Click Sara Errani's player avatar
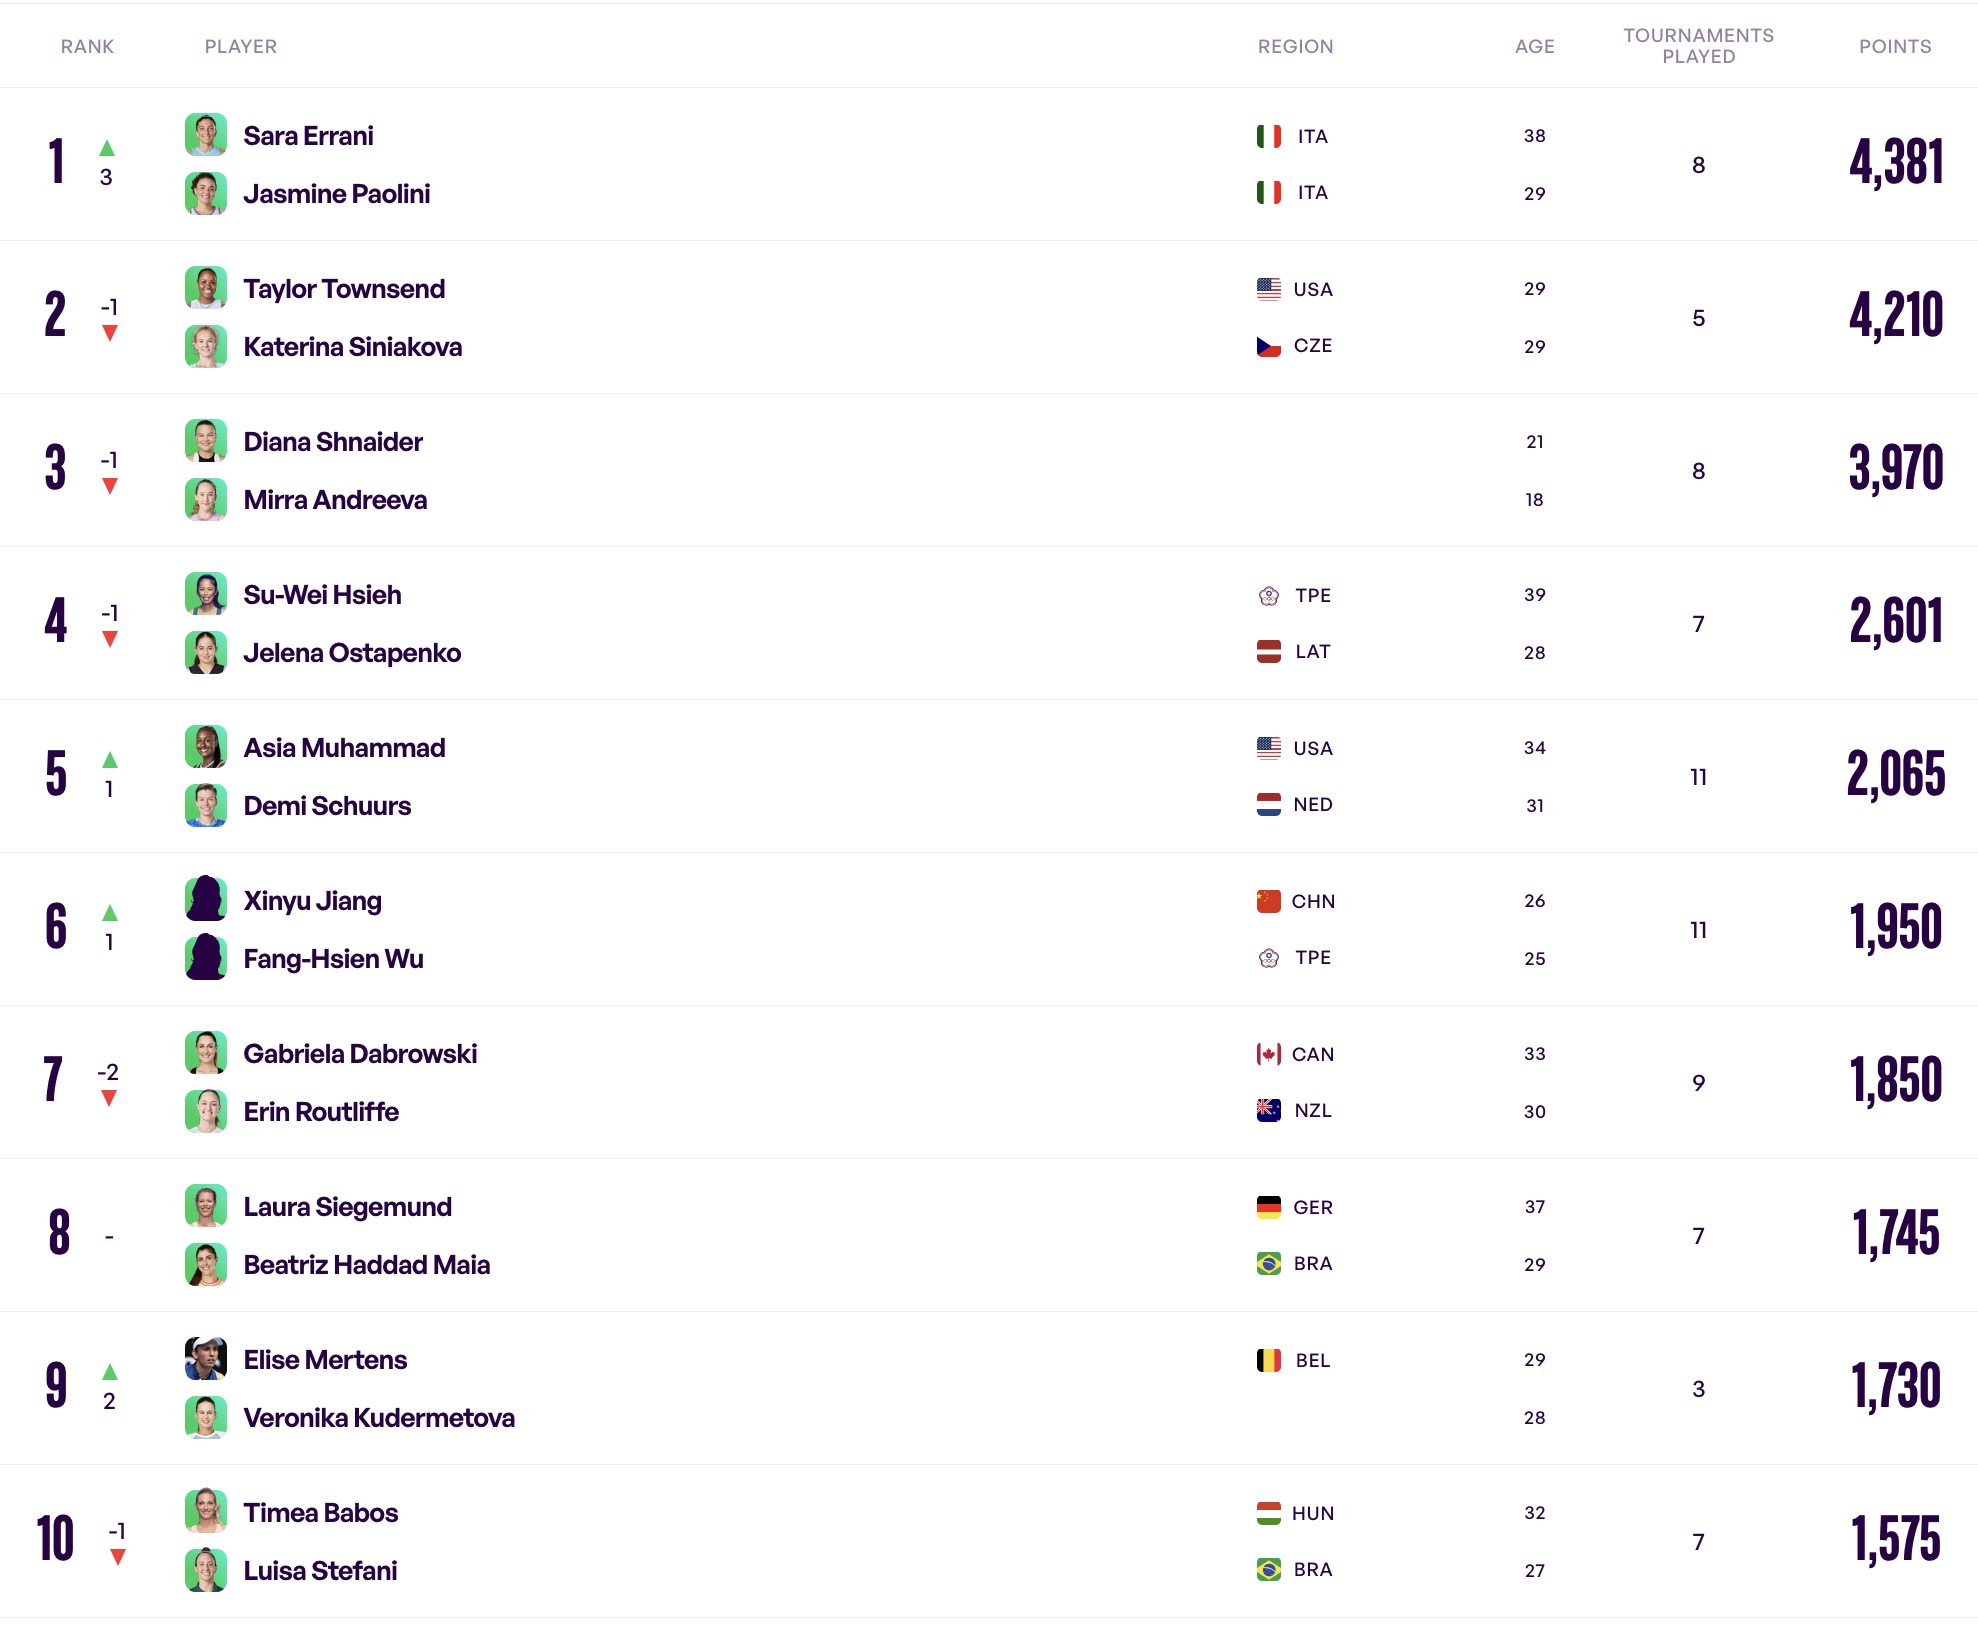The image size is (1978, 1630). (x=206, y=134)
